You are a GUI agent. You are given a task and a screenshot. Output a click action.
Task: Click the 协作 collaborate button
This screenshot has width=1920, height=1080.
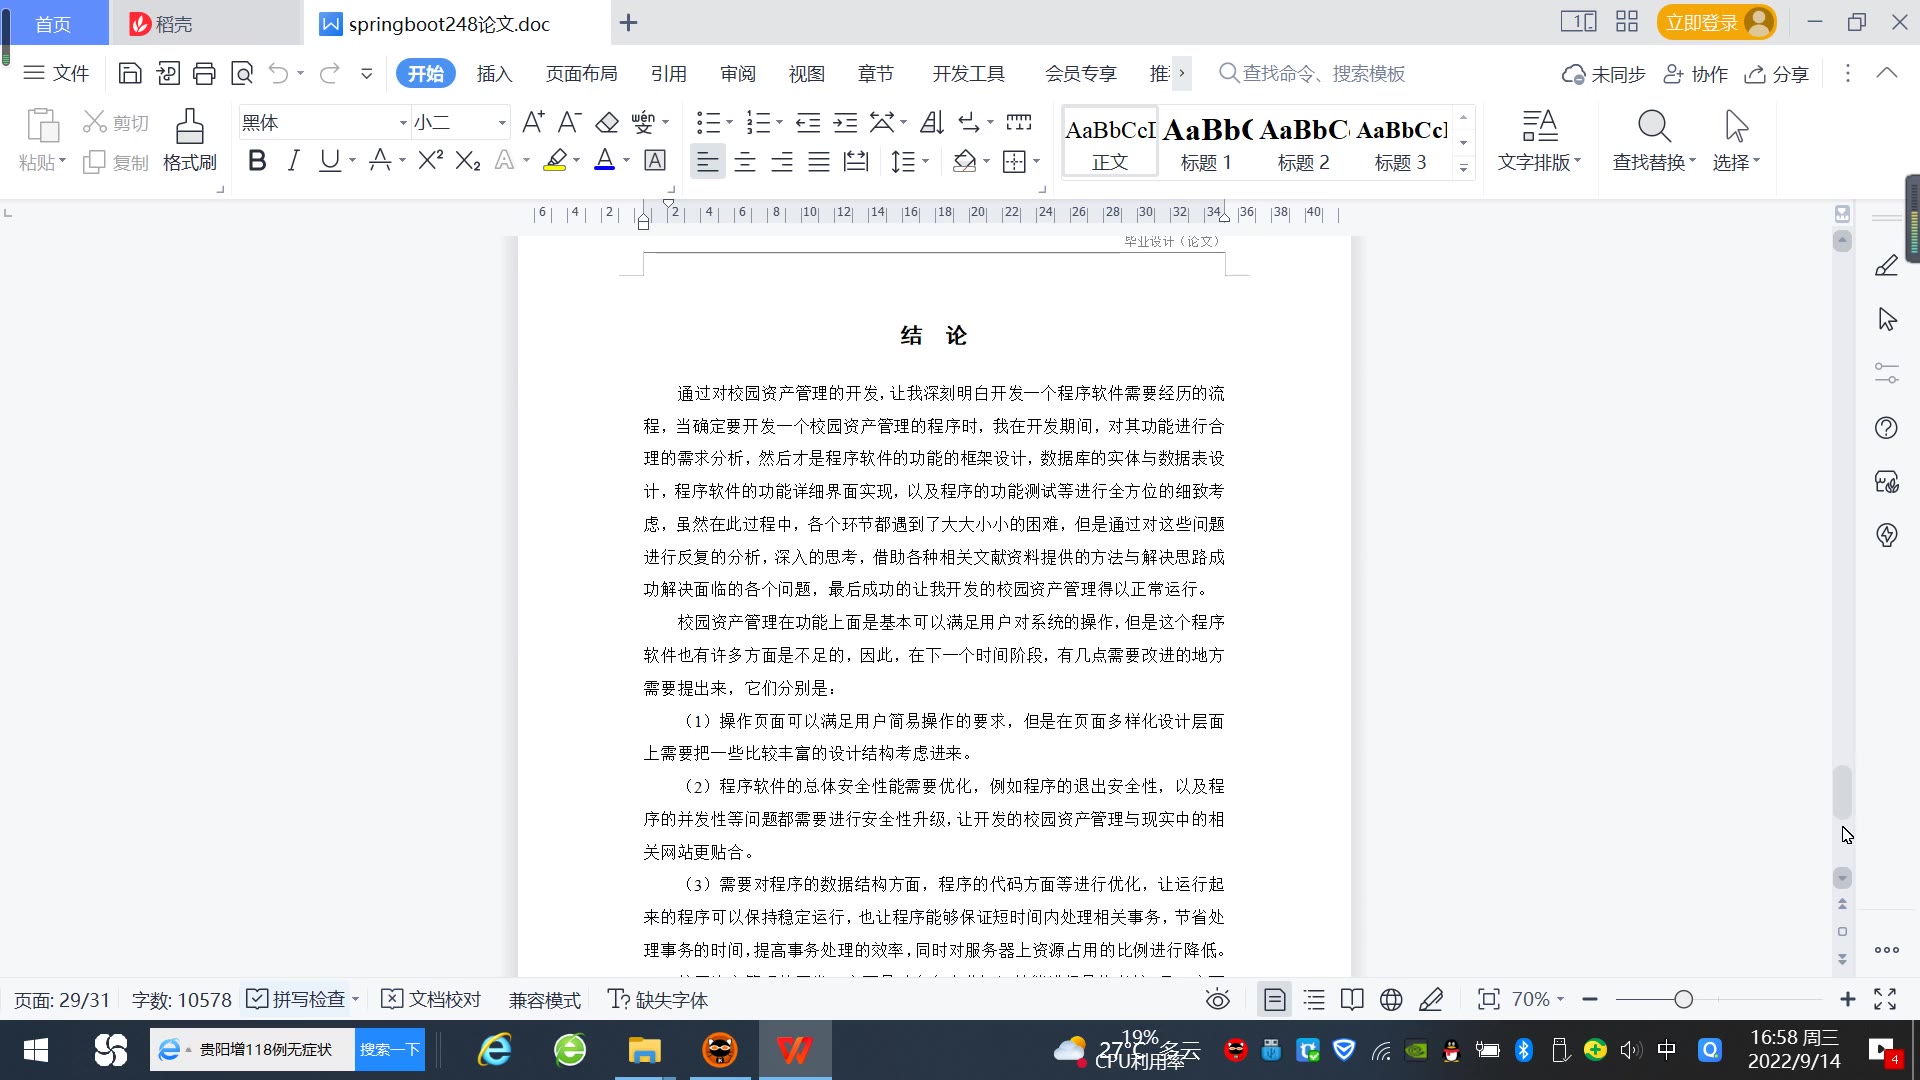click(x=1696, y=73)
